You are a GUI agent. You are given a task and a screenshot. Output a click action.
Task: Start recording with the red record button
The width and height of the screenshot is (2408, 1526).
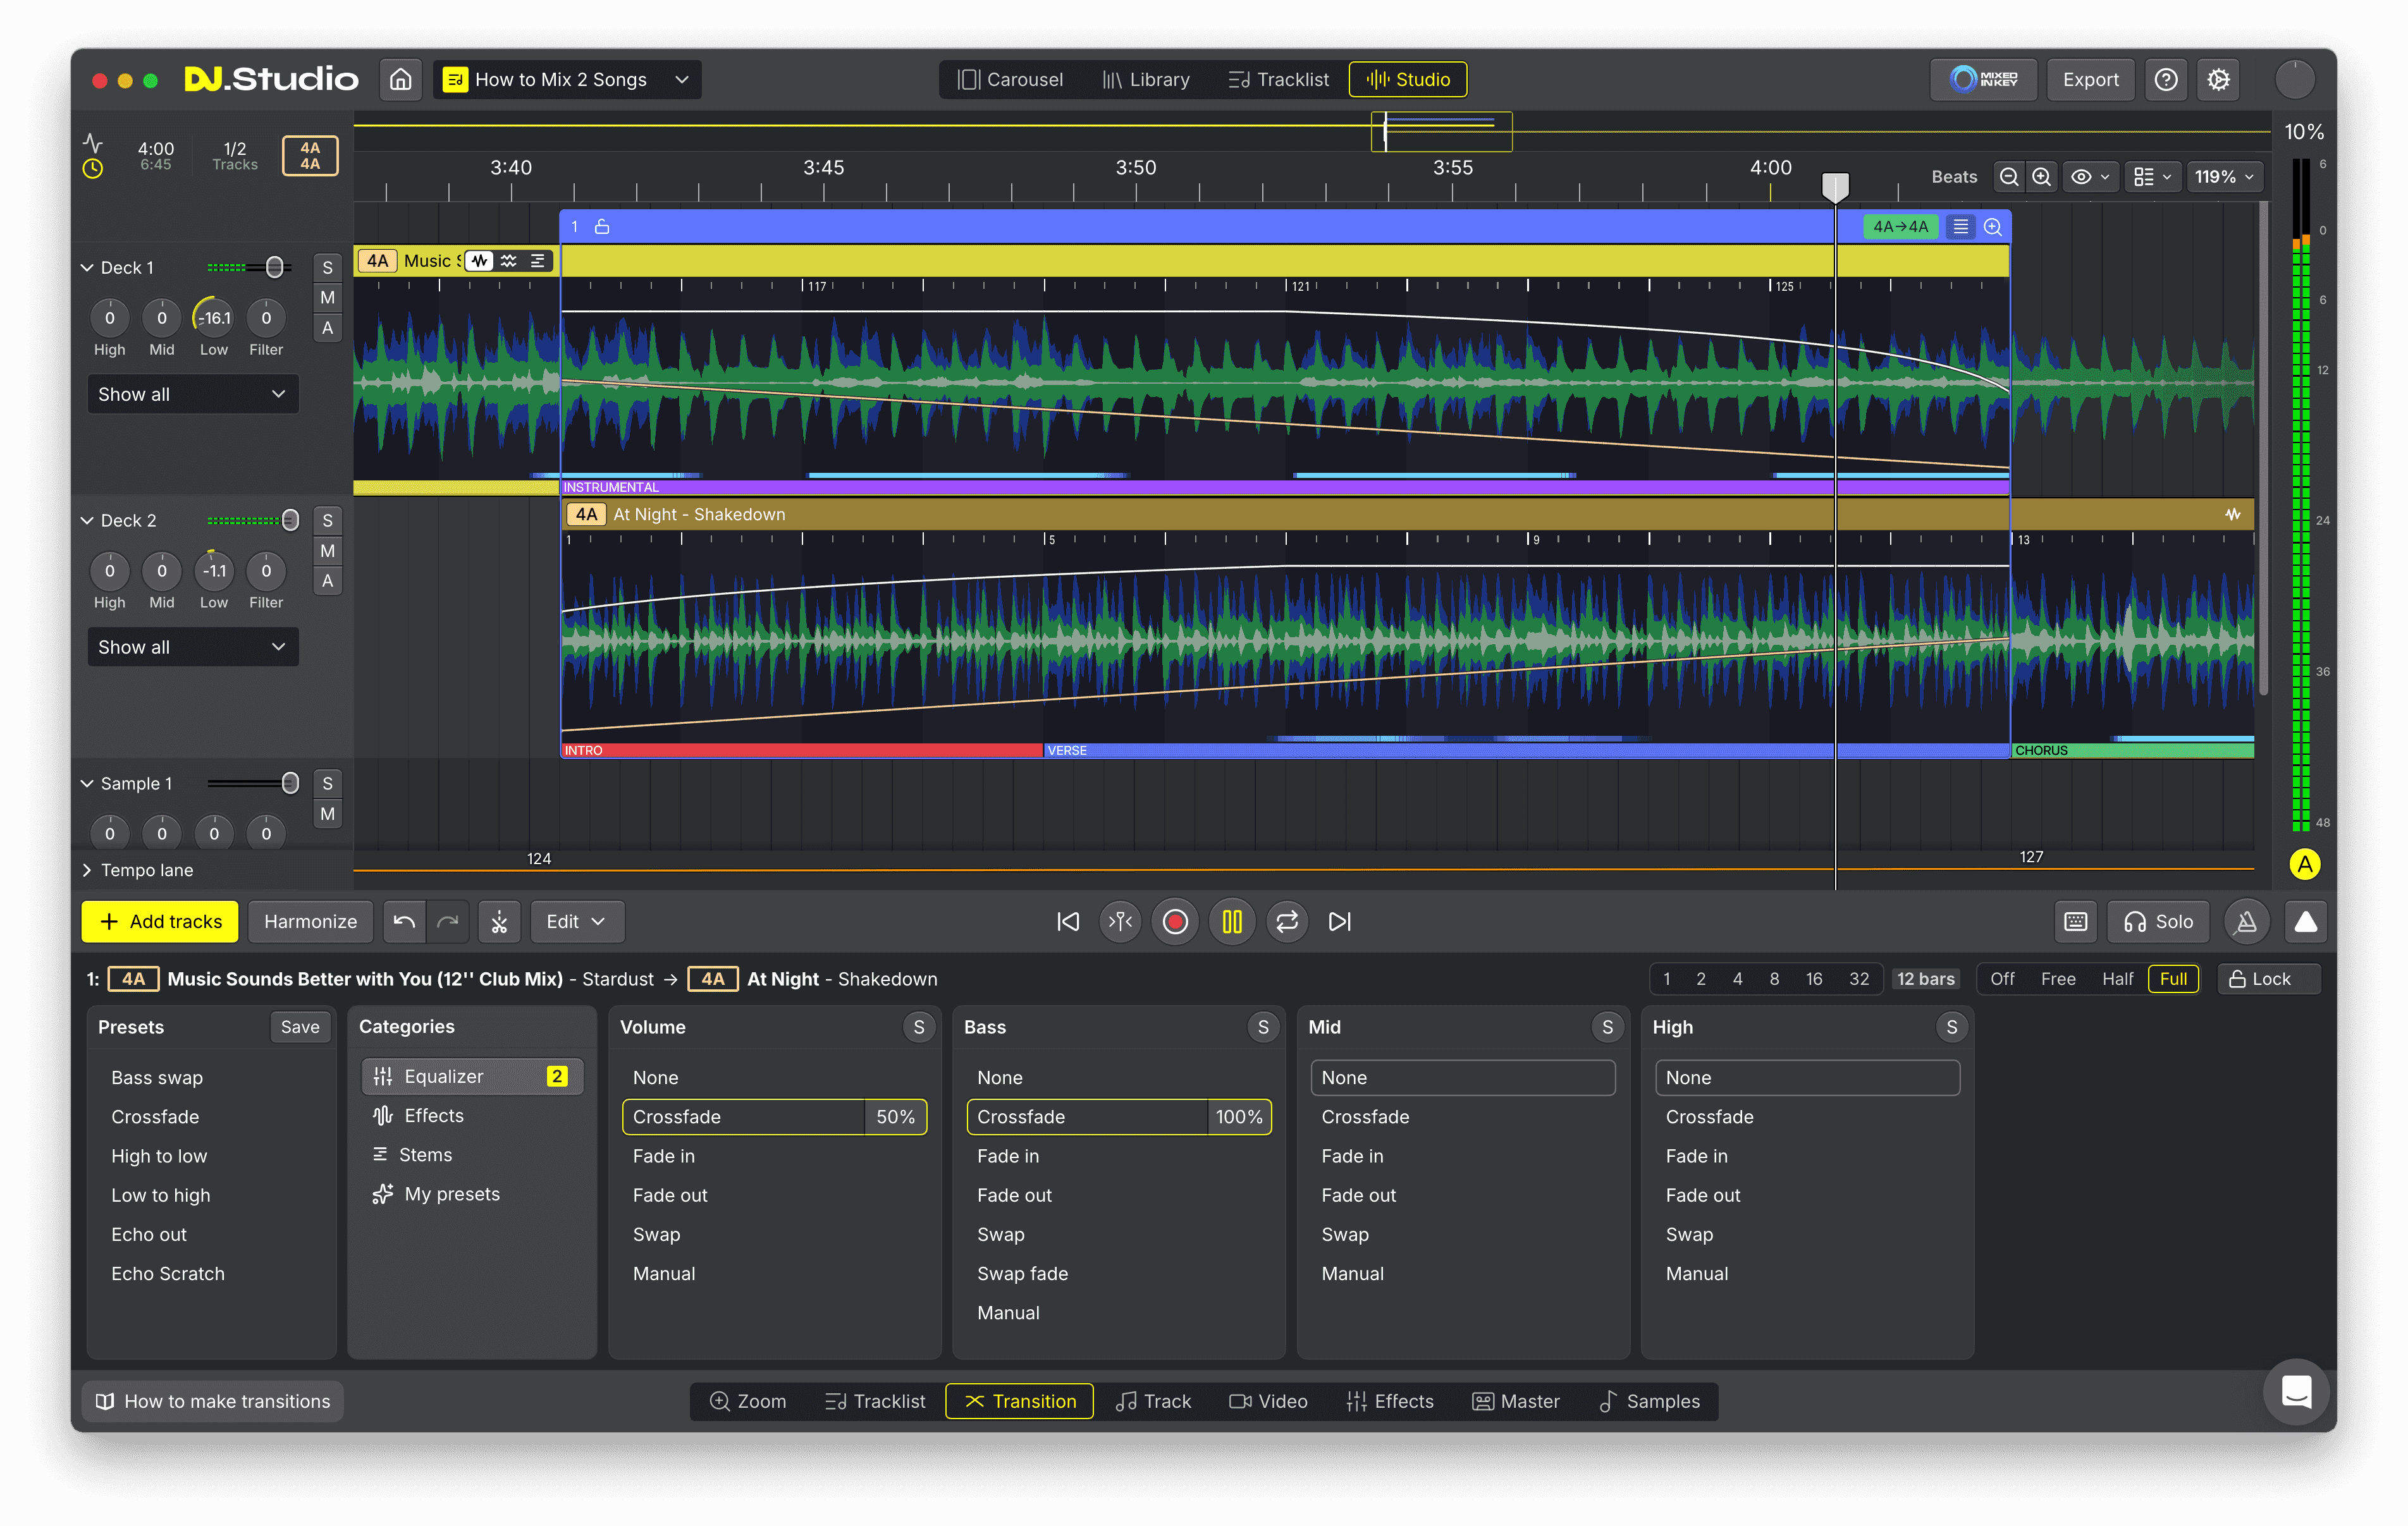(1175, 921)
